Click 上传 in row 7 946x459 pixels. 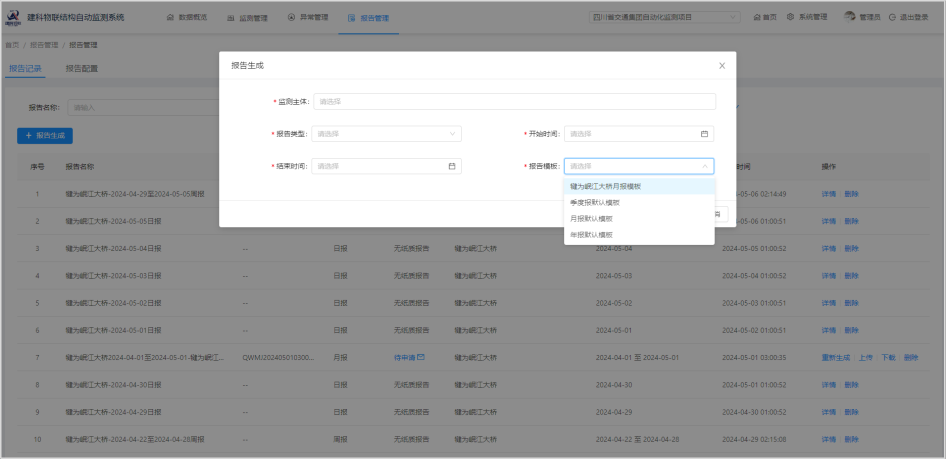(866, 358)
